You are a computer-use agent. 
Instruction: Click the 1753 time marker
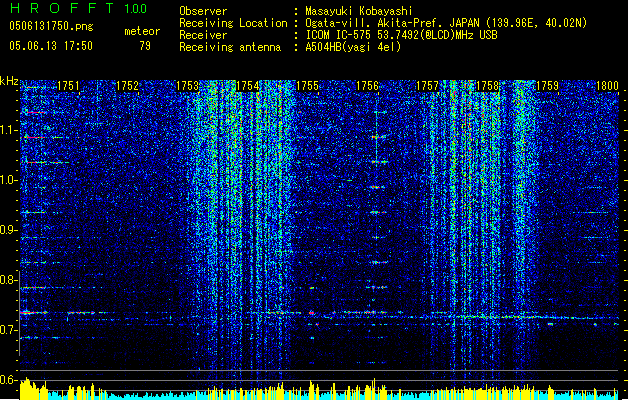(x=187, y=86)
